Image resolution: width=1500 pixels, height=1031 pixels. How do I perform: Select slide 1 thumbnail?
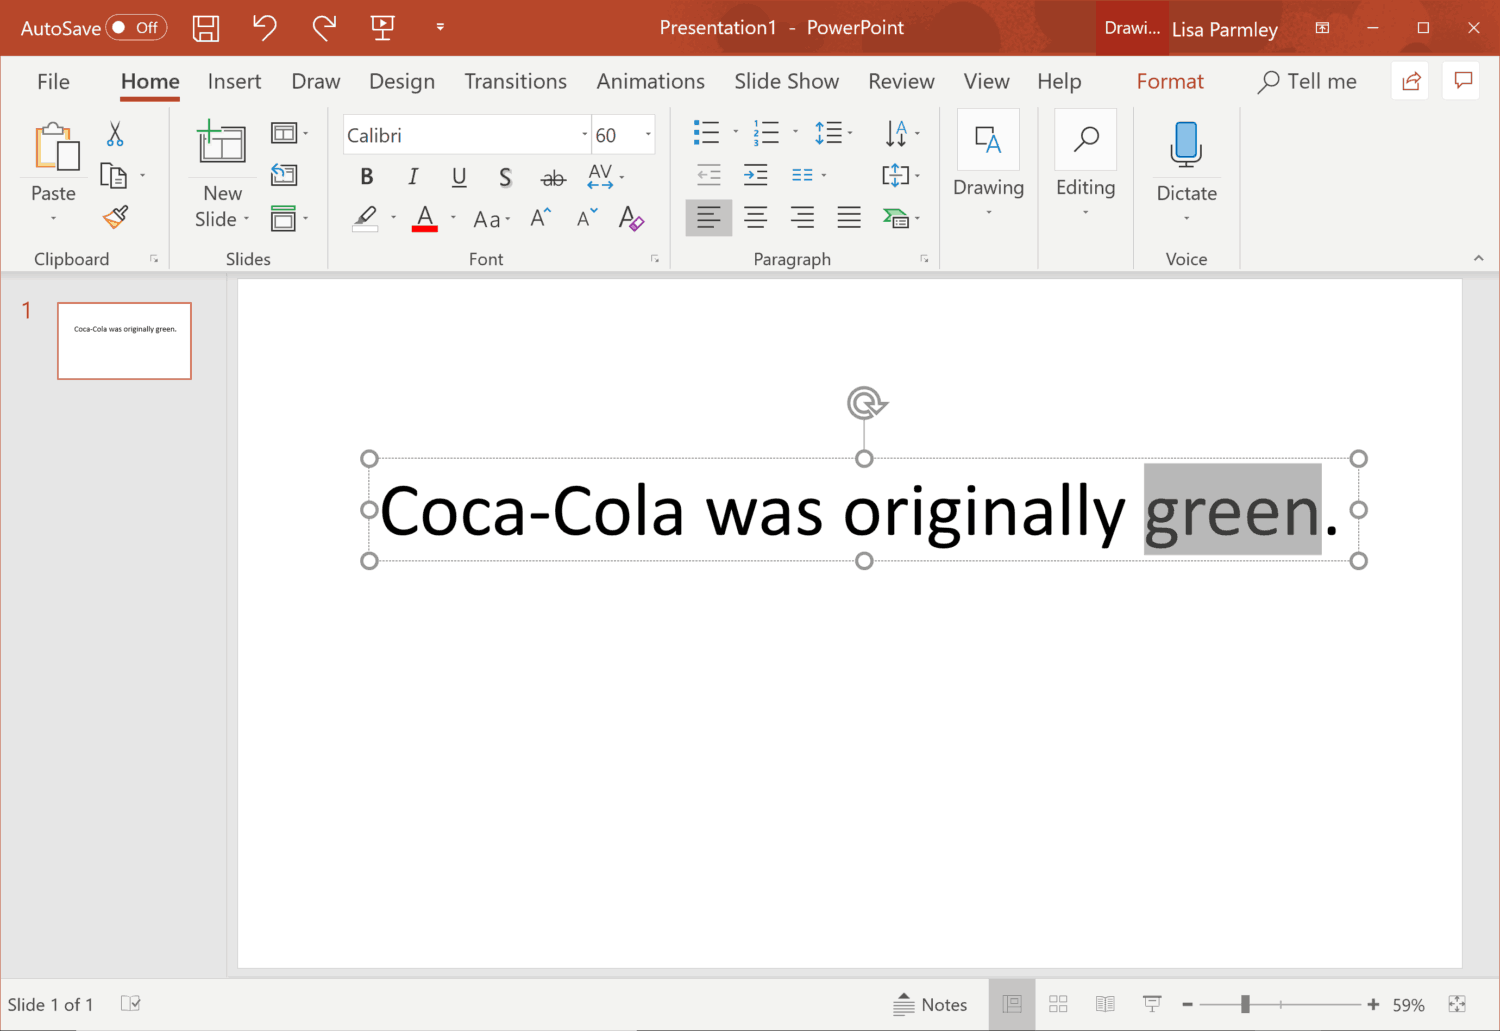pos(124,341)
